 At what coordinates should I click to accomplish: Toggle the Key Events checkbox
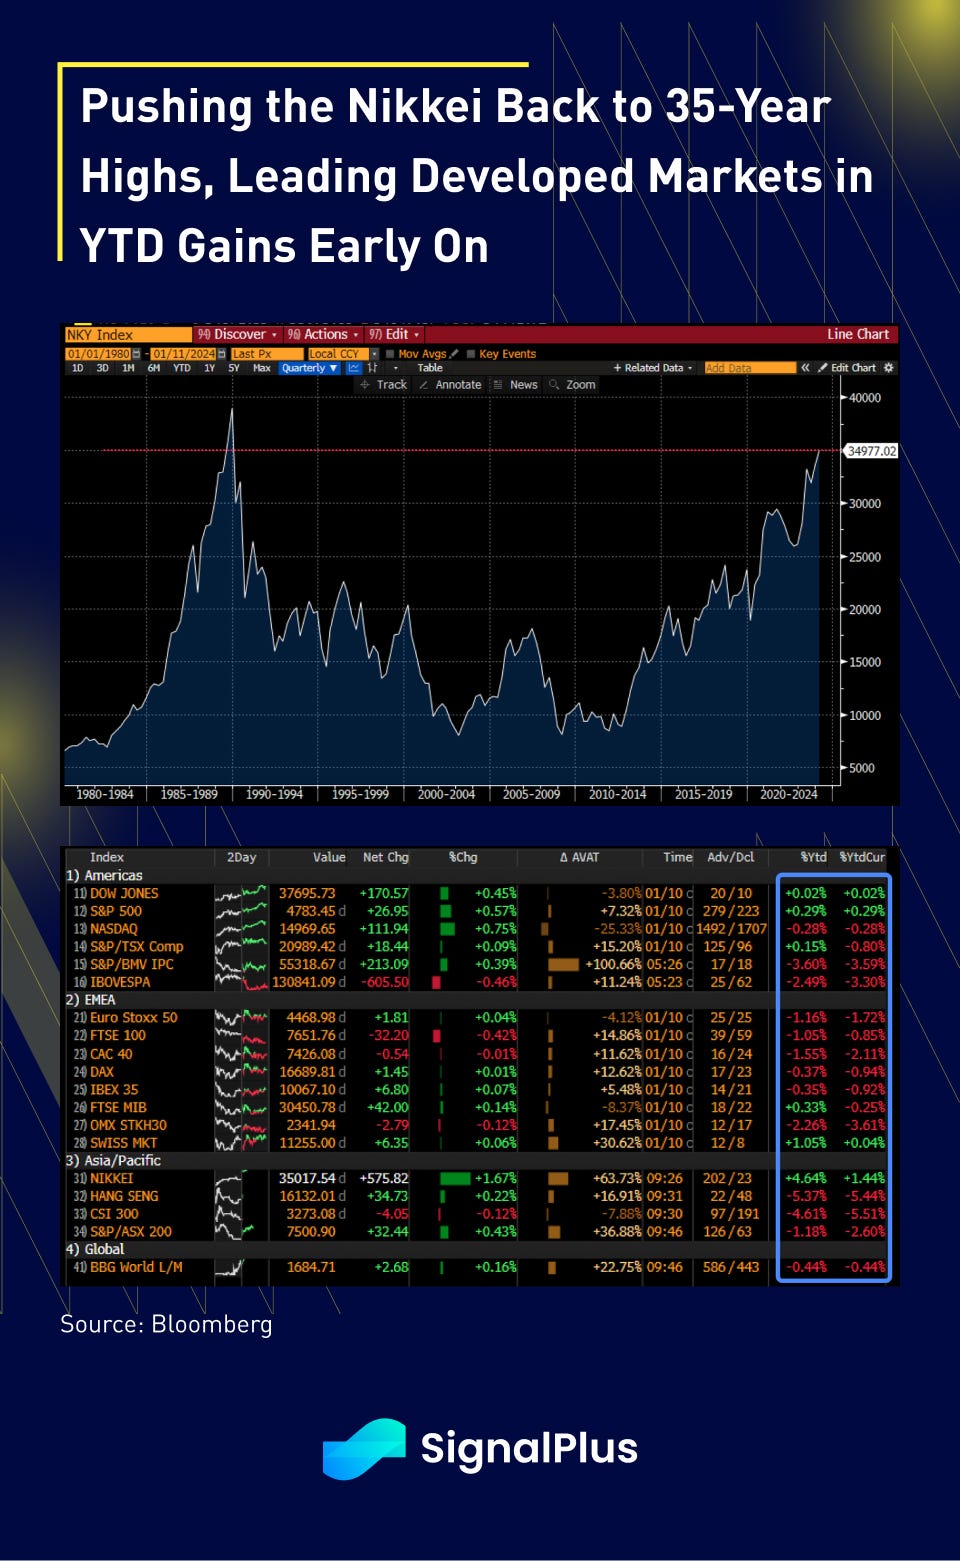pyautogui.click(x=471, y=354)
